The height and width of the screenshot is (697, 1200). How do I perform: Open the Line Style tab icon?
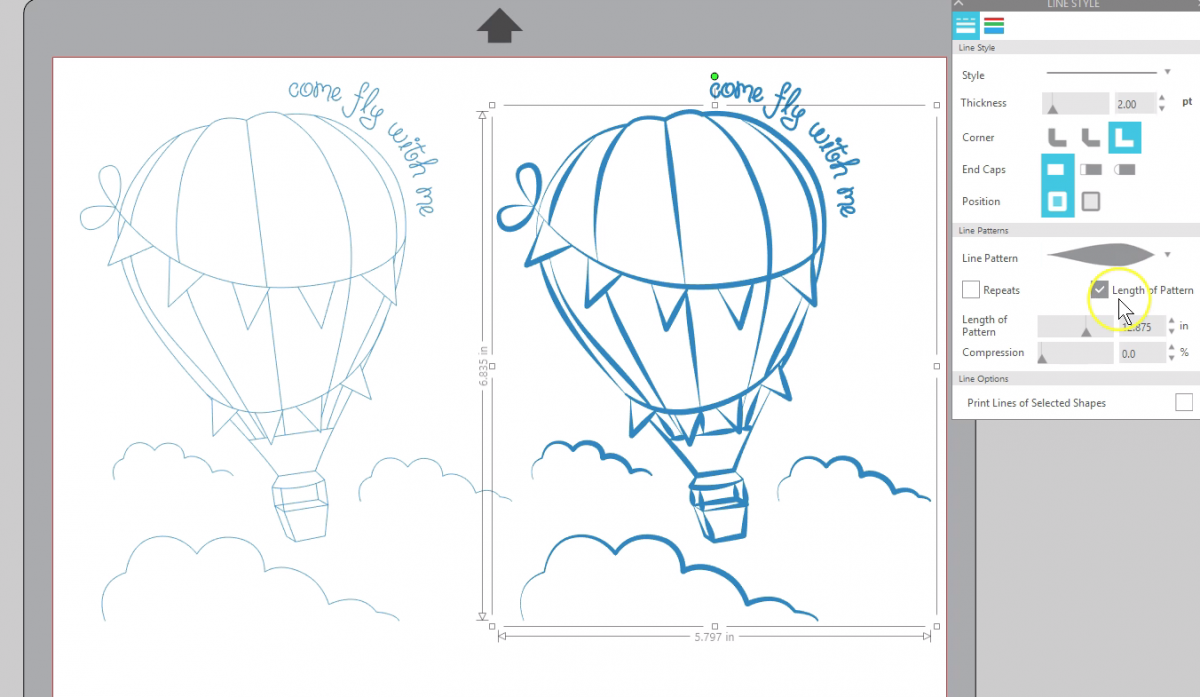click(965, 25)
